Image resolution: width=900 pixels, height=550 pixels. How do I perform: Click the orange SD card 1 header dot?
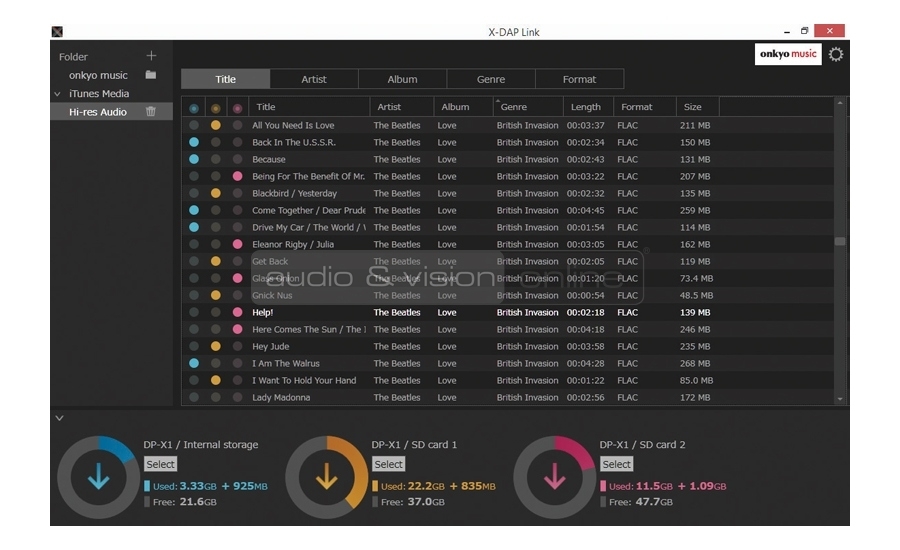tap(215, 108)
